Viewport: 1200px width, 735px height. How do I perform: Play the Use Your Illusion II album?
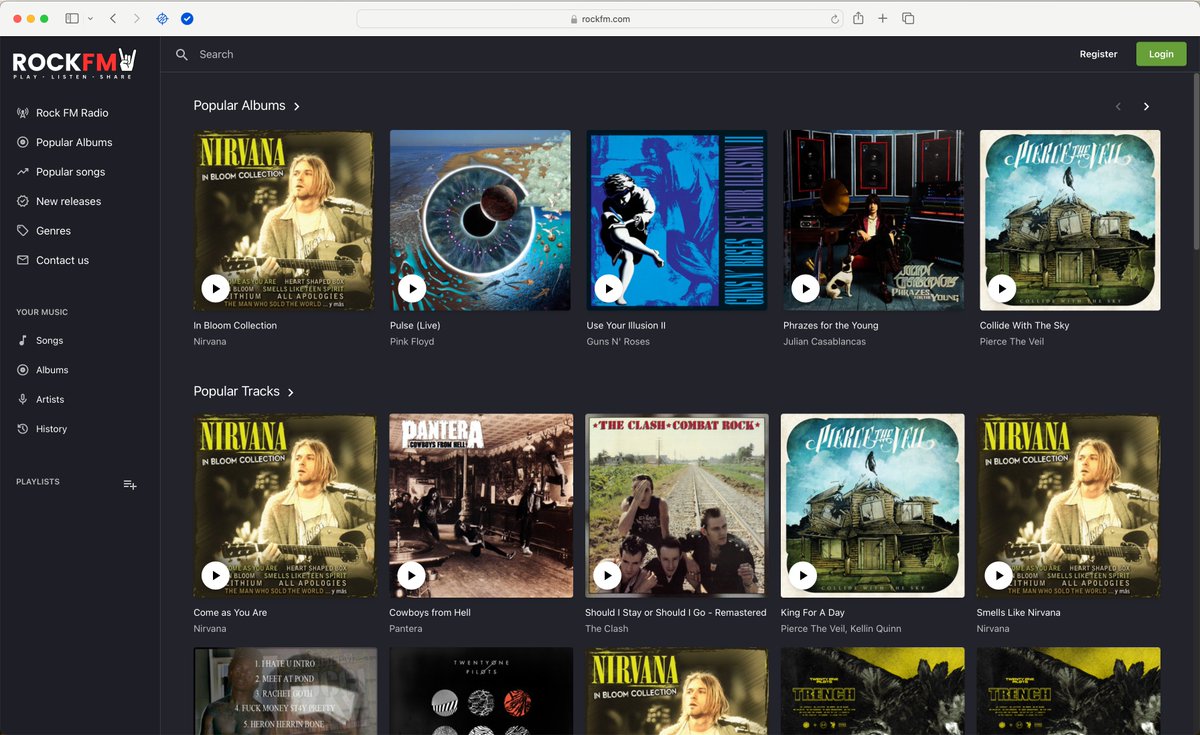[x=608, y=288]
